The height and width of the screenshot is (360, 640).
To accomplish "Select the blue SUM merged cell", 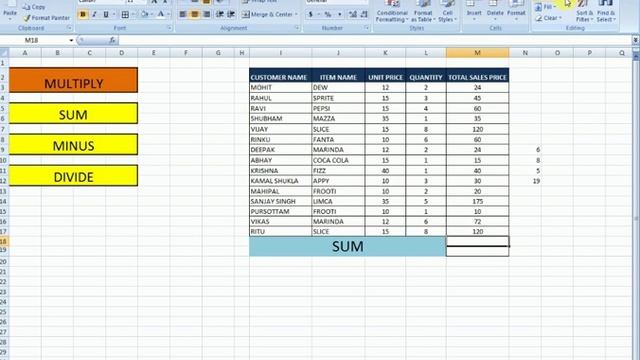I will click(348, 247).
